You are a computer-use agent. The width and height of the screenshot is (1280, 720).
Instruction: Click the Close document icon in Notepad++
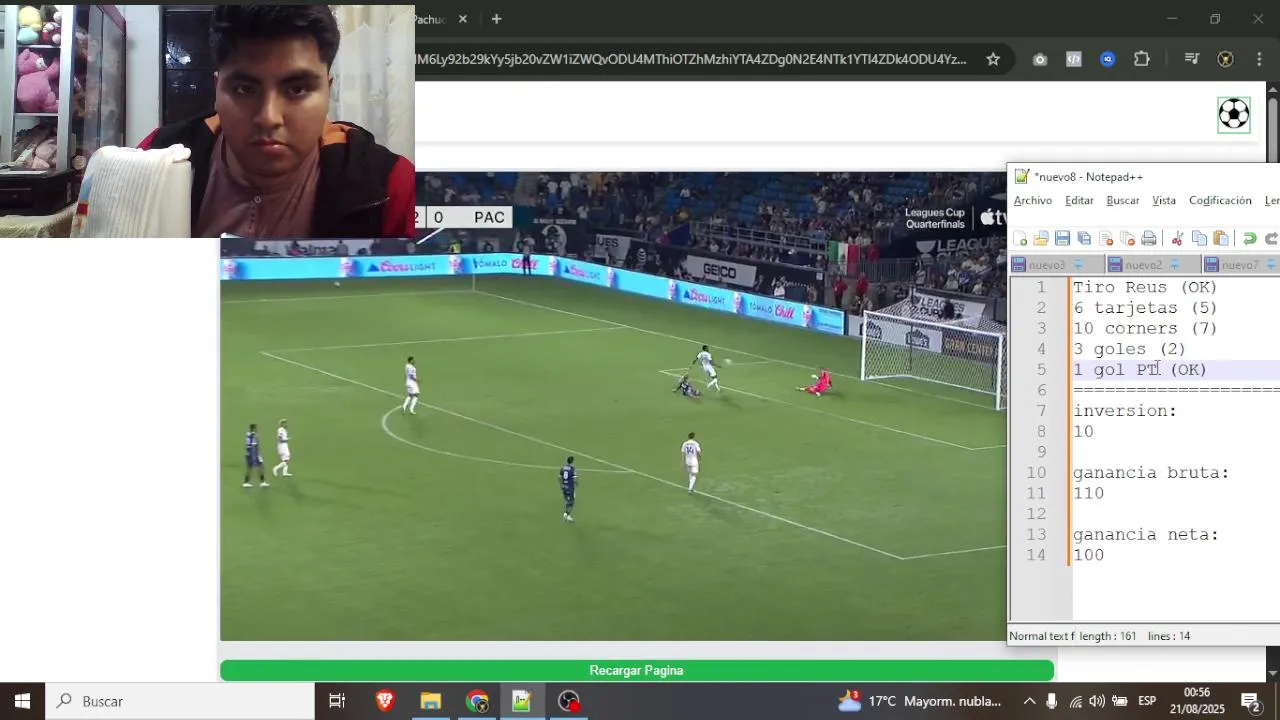tap(1106, 238)
